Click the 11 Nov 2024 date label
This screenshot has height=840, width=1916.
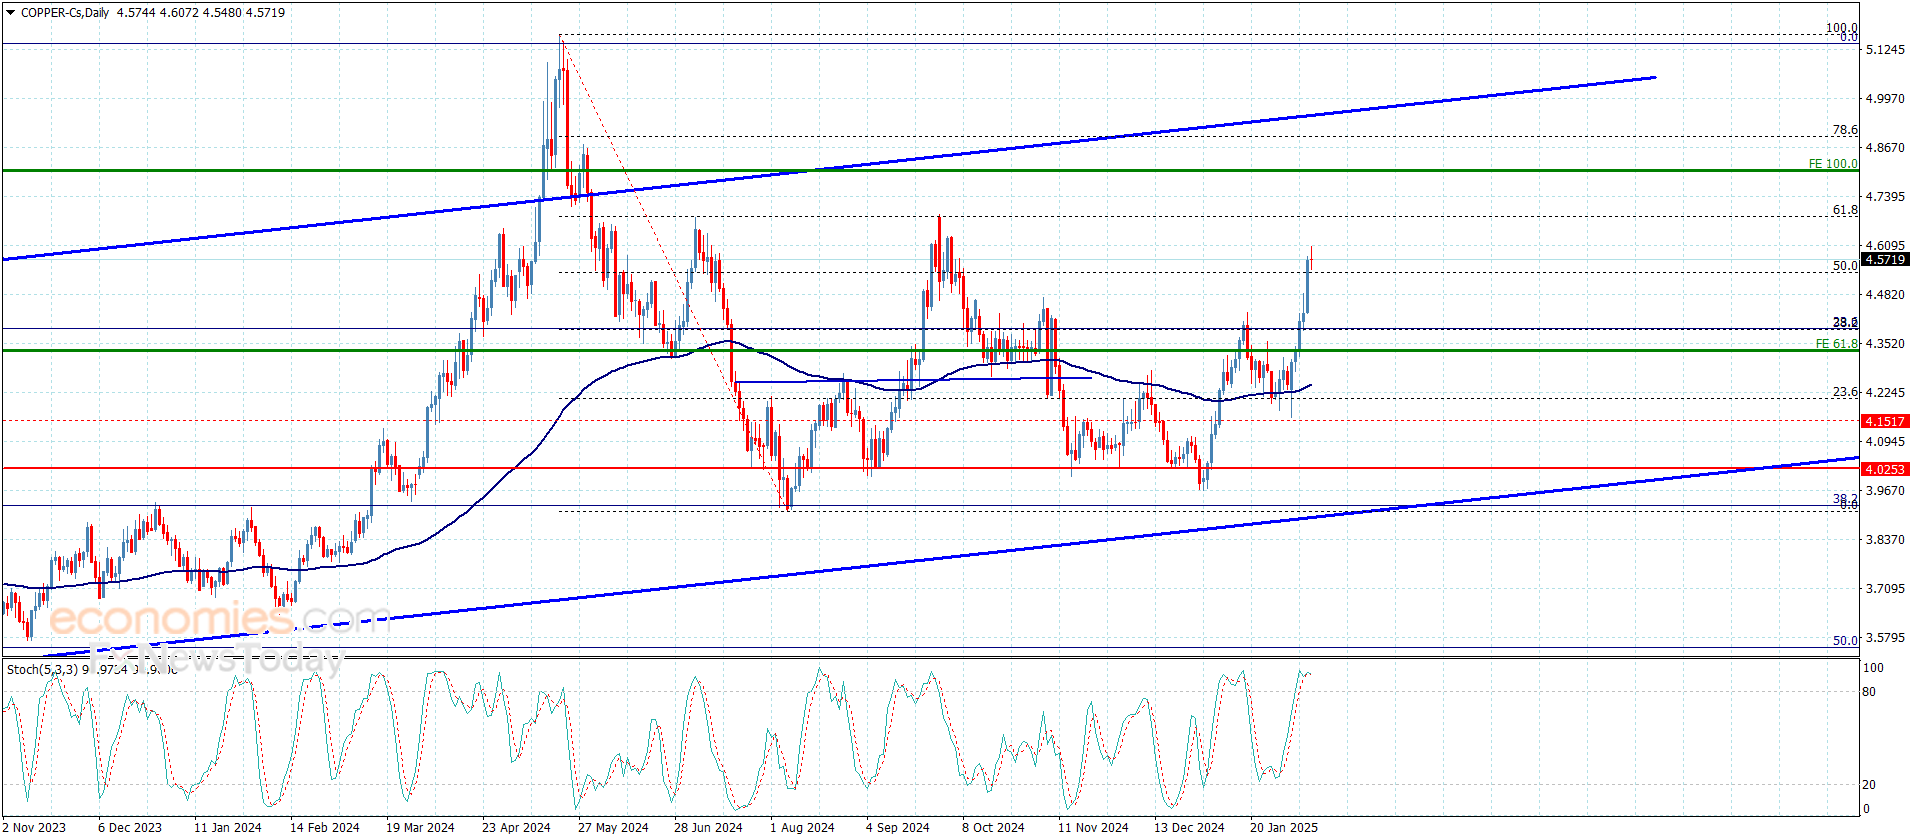pos(1093,828)
